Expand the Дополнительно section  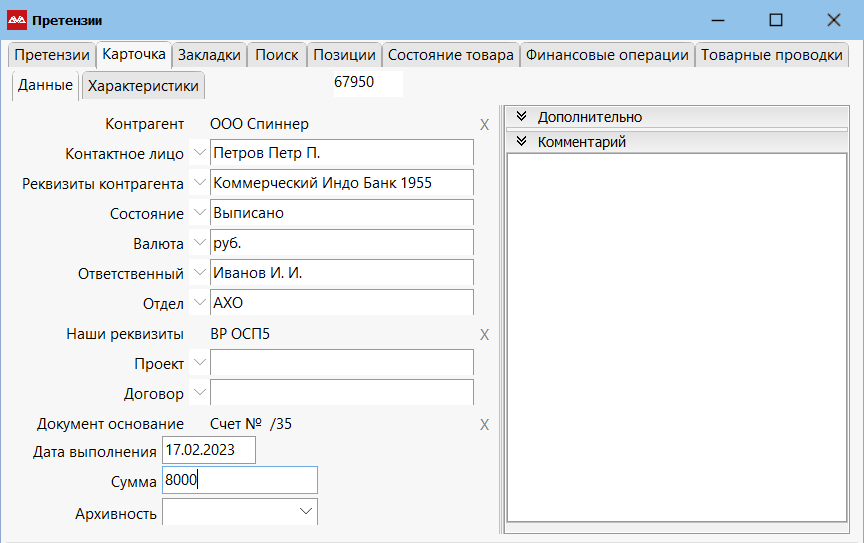click(x=522, y=117)
